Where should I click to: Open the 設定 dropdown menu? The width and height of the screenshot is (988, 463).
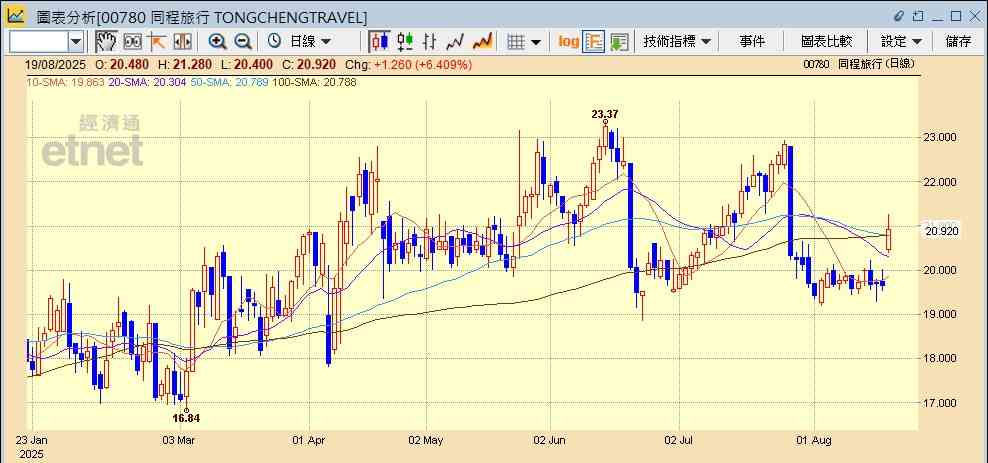coord(902,42)
